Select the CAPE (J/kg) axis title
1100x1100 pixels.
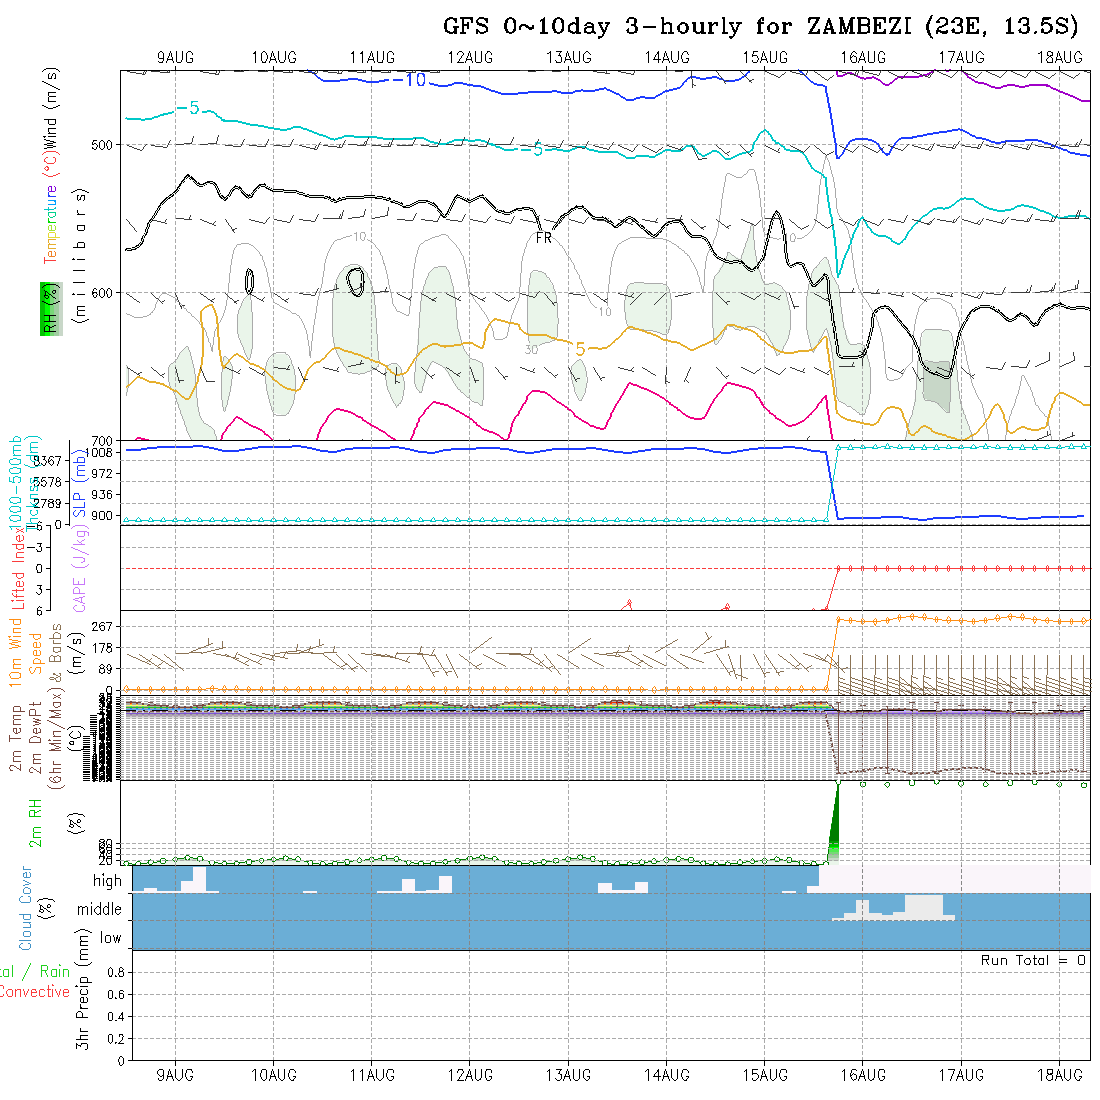(x=79, y=568)
